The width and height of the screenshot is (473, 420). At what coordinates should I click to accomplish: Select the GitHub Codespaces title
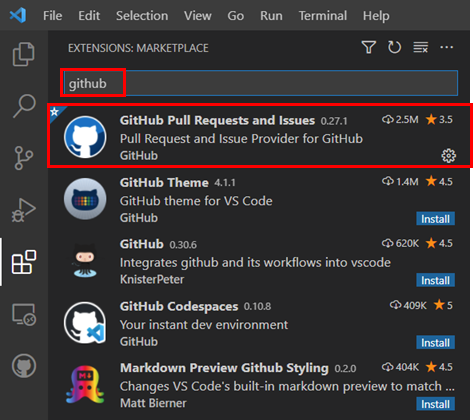(179, 306)
